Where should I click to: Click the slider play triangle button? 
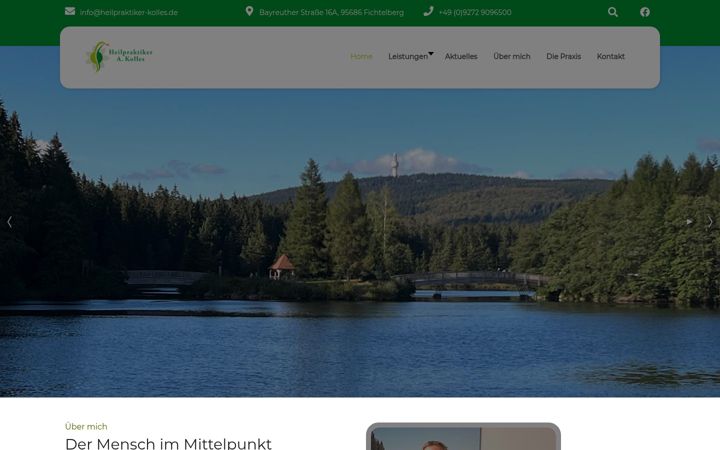point(689,222)
